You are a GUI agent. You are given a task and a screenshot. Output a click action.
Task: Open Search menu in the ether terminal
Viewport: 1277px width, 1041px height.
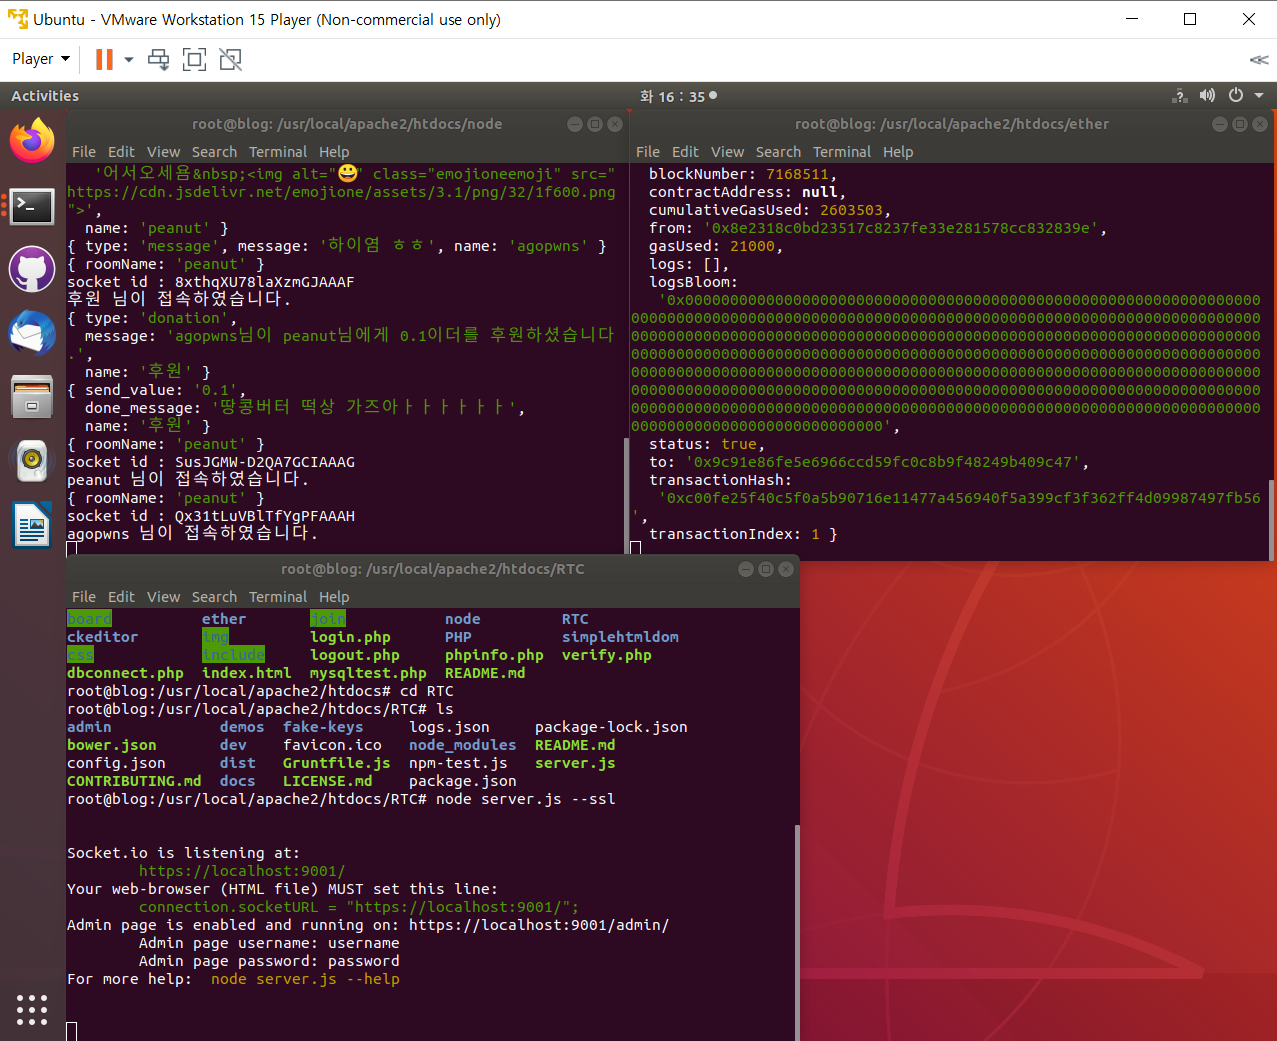pyautogui.click(x=778, y=152)
